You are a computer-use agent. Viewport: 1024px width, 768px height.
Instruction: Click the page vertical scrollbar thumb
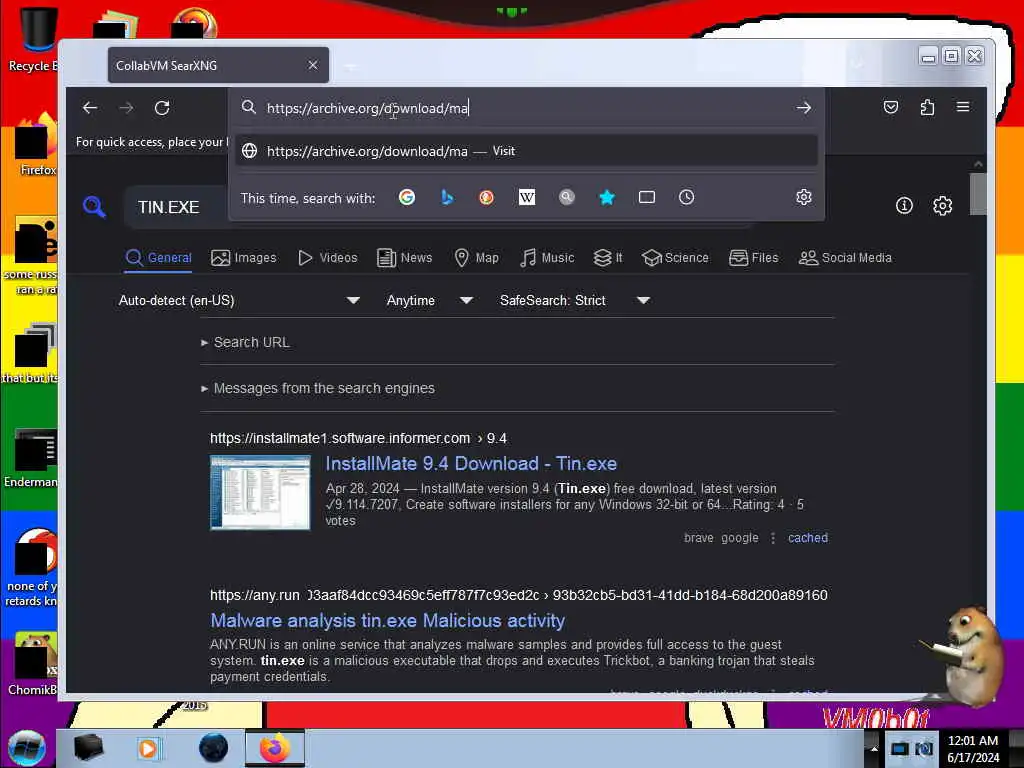(x=978, y=193)
